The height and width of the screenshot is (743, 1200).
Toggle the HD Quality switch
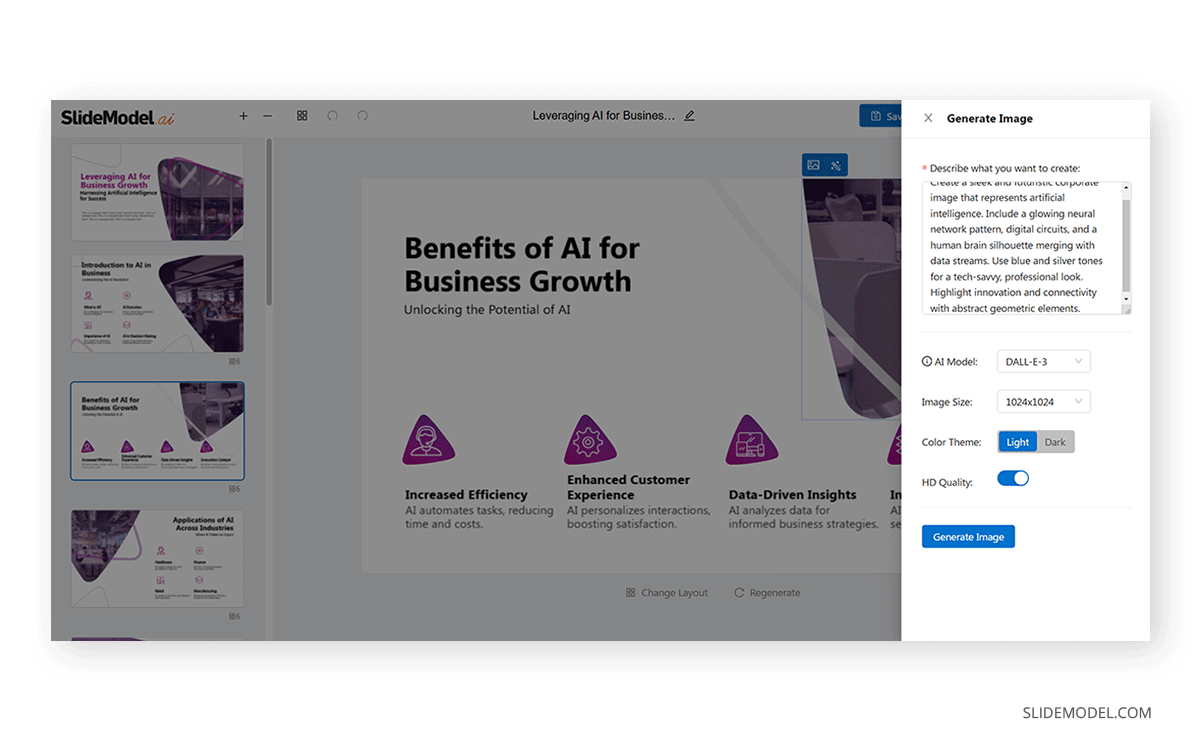point(1013,479)
